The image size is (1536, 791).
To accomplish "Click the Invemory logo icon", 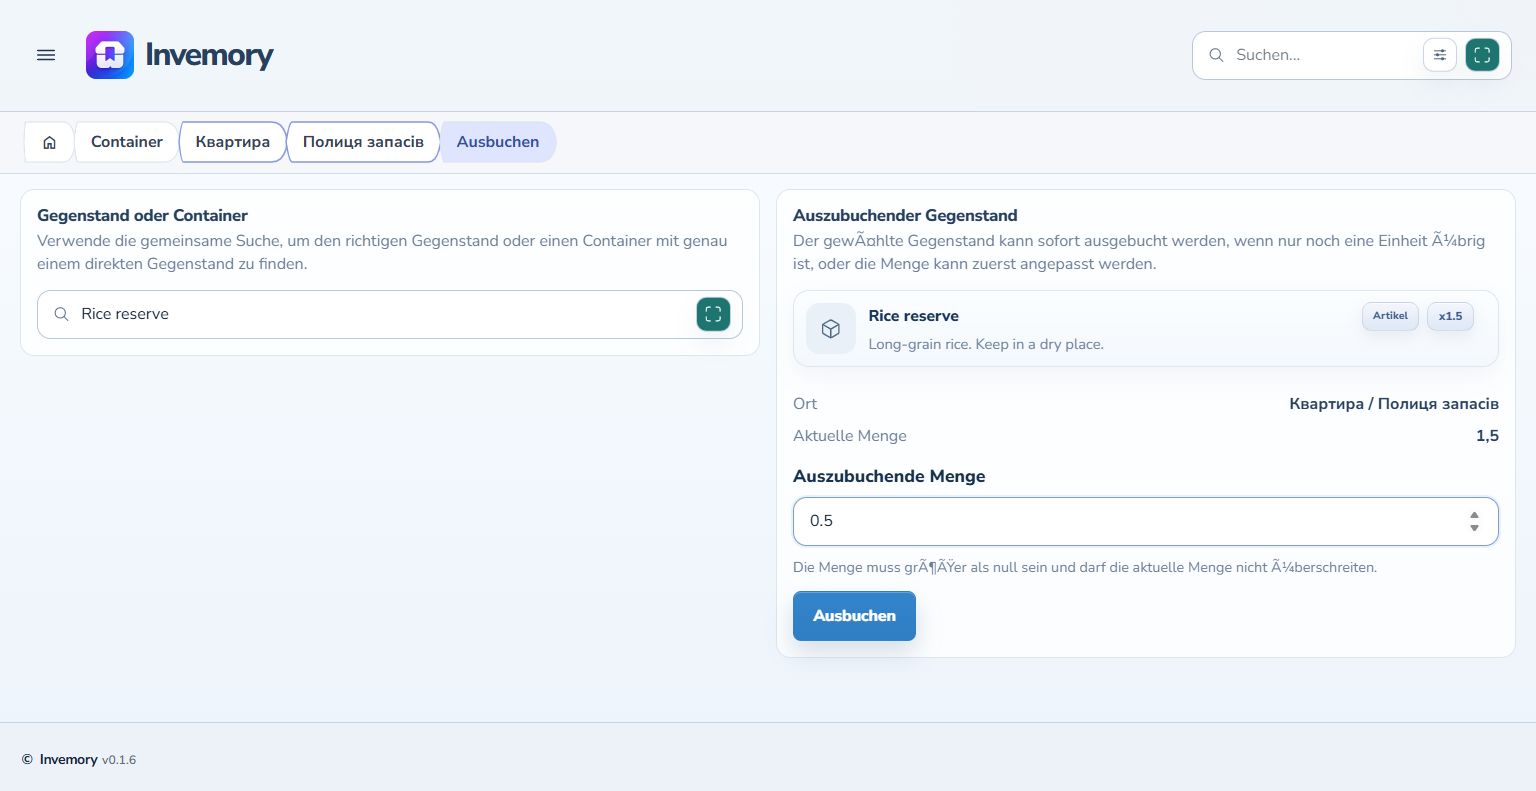I will (110, 55).
